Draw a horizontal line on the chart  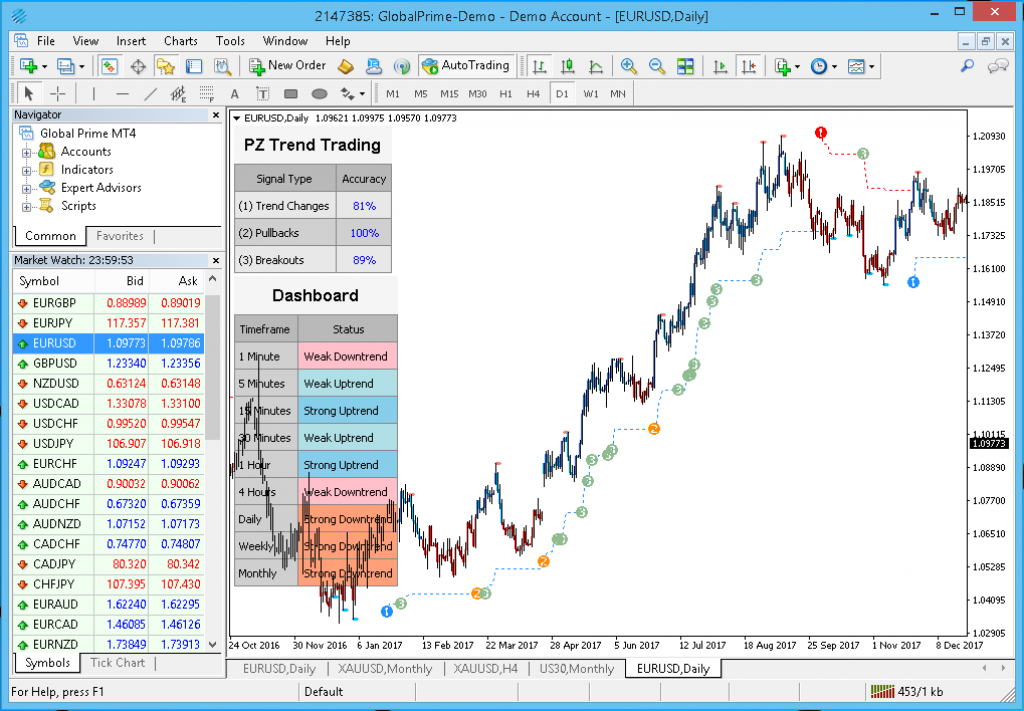click(x=121, y=93)
